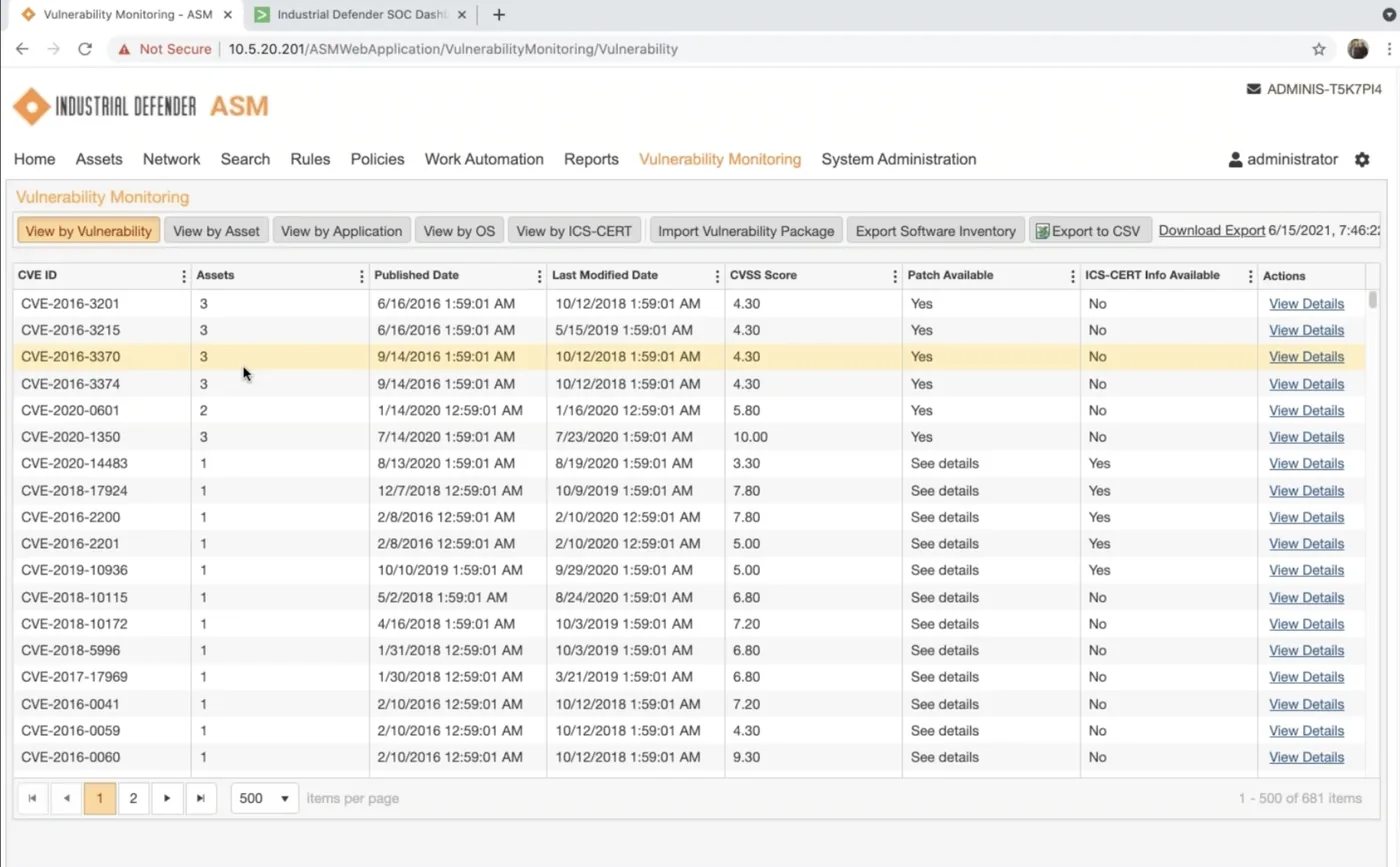
Task: Click the browser address bar URL
Action: 453,49
